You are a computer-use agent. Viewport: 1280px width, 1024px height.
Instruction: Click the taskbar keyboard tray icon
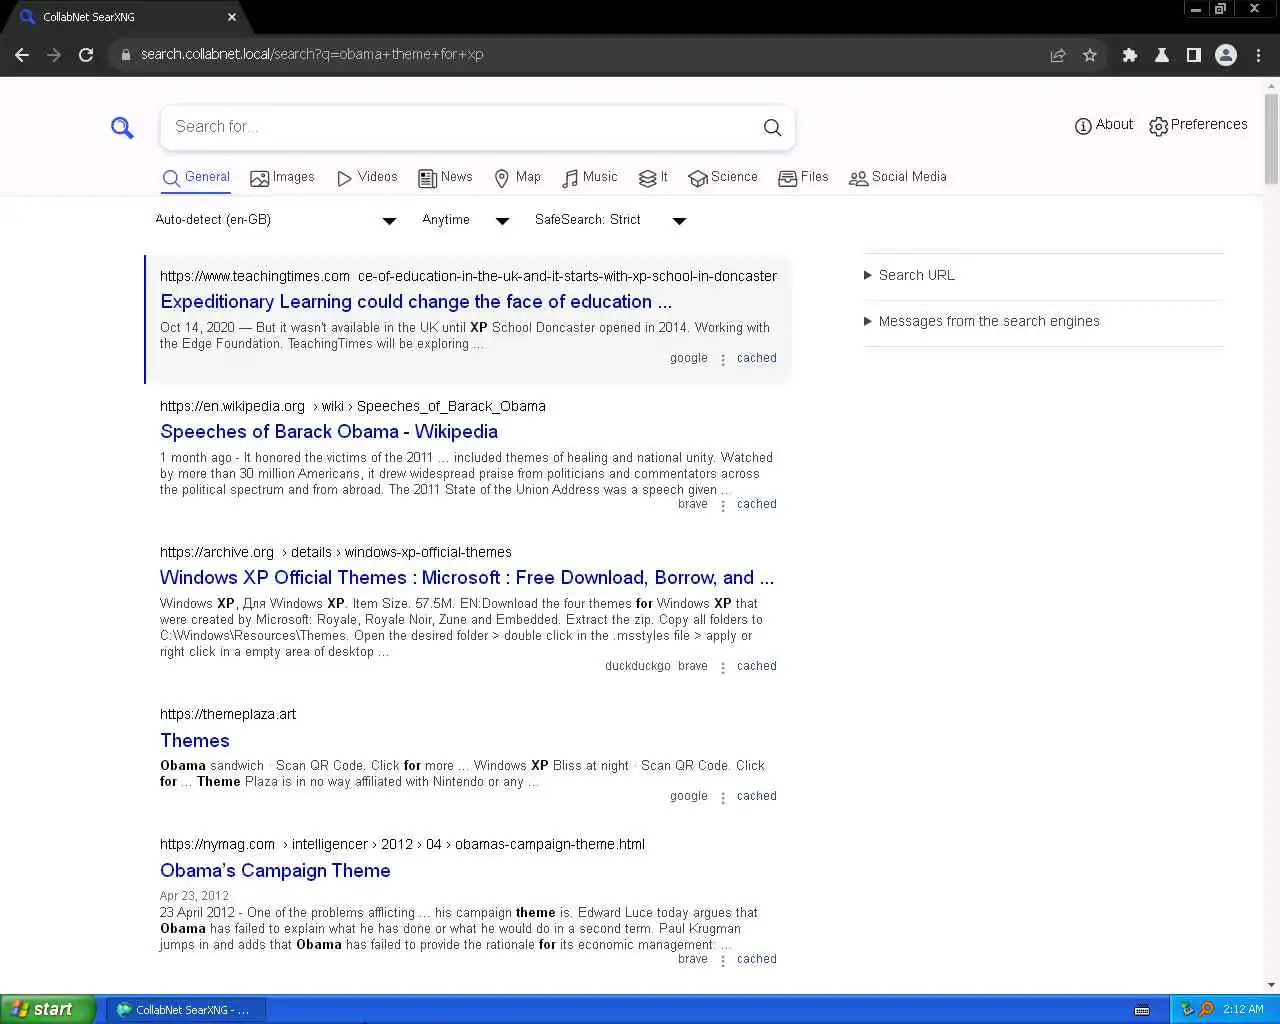(1142, 1010)
